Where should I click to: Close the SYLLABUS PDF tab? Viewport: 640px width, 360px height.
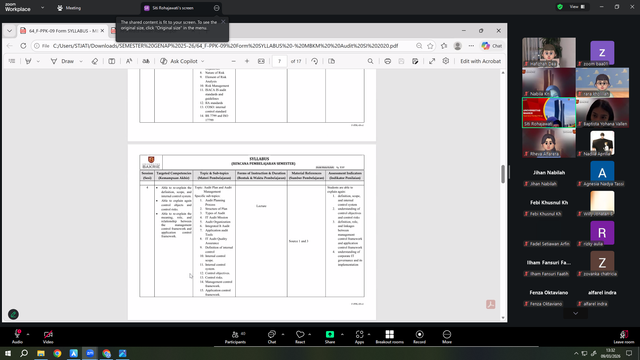[102, 31]
